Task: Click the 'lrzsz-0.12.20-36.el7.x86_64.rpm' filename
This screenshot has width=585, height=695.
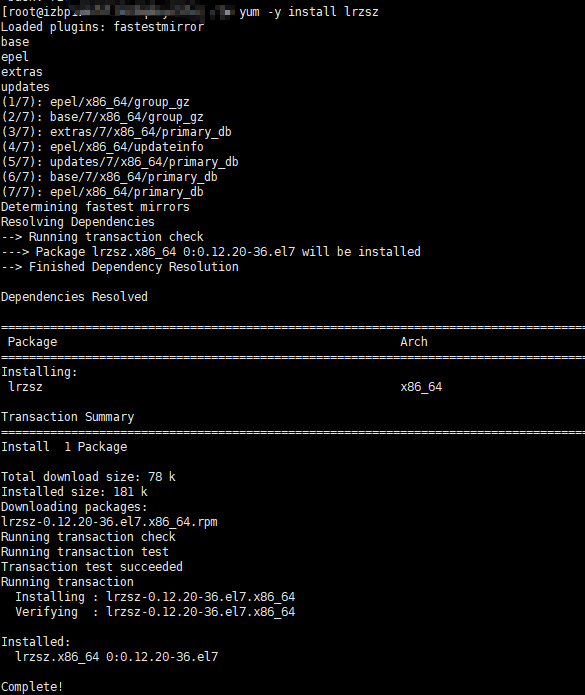Action: (x=109, y=522)
